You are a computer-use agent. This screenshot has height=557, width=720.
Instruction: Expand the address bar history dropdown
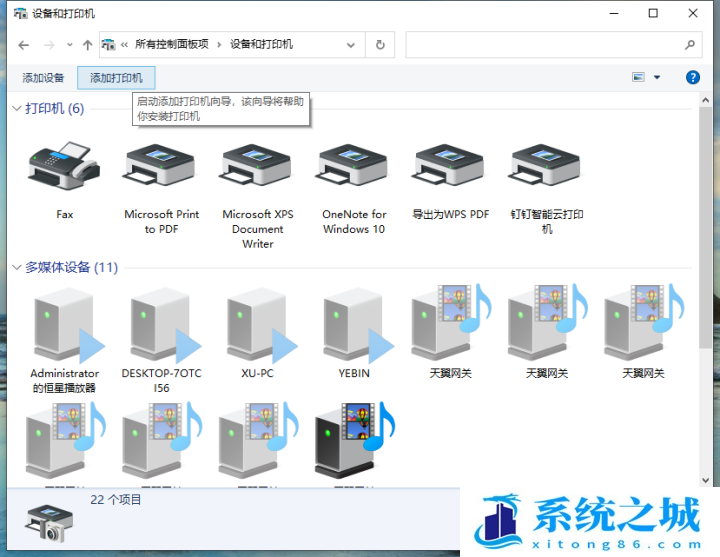(351, 45)
